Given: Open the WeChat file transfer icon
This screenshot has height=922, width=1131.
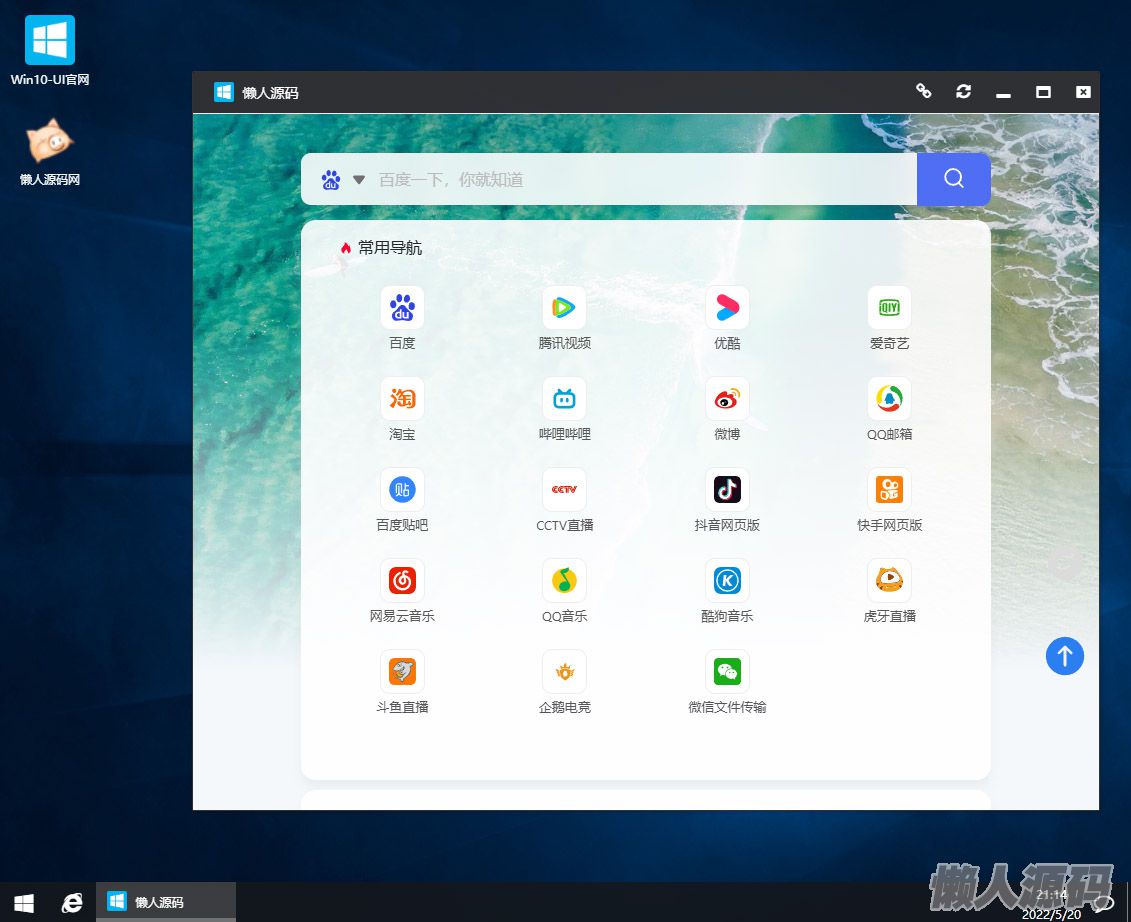Looking at the screenshot, I should pos(727,672).
